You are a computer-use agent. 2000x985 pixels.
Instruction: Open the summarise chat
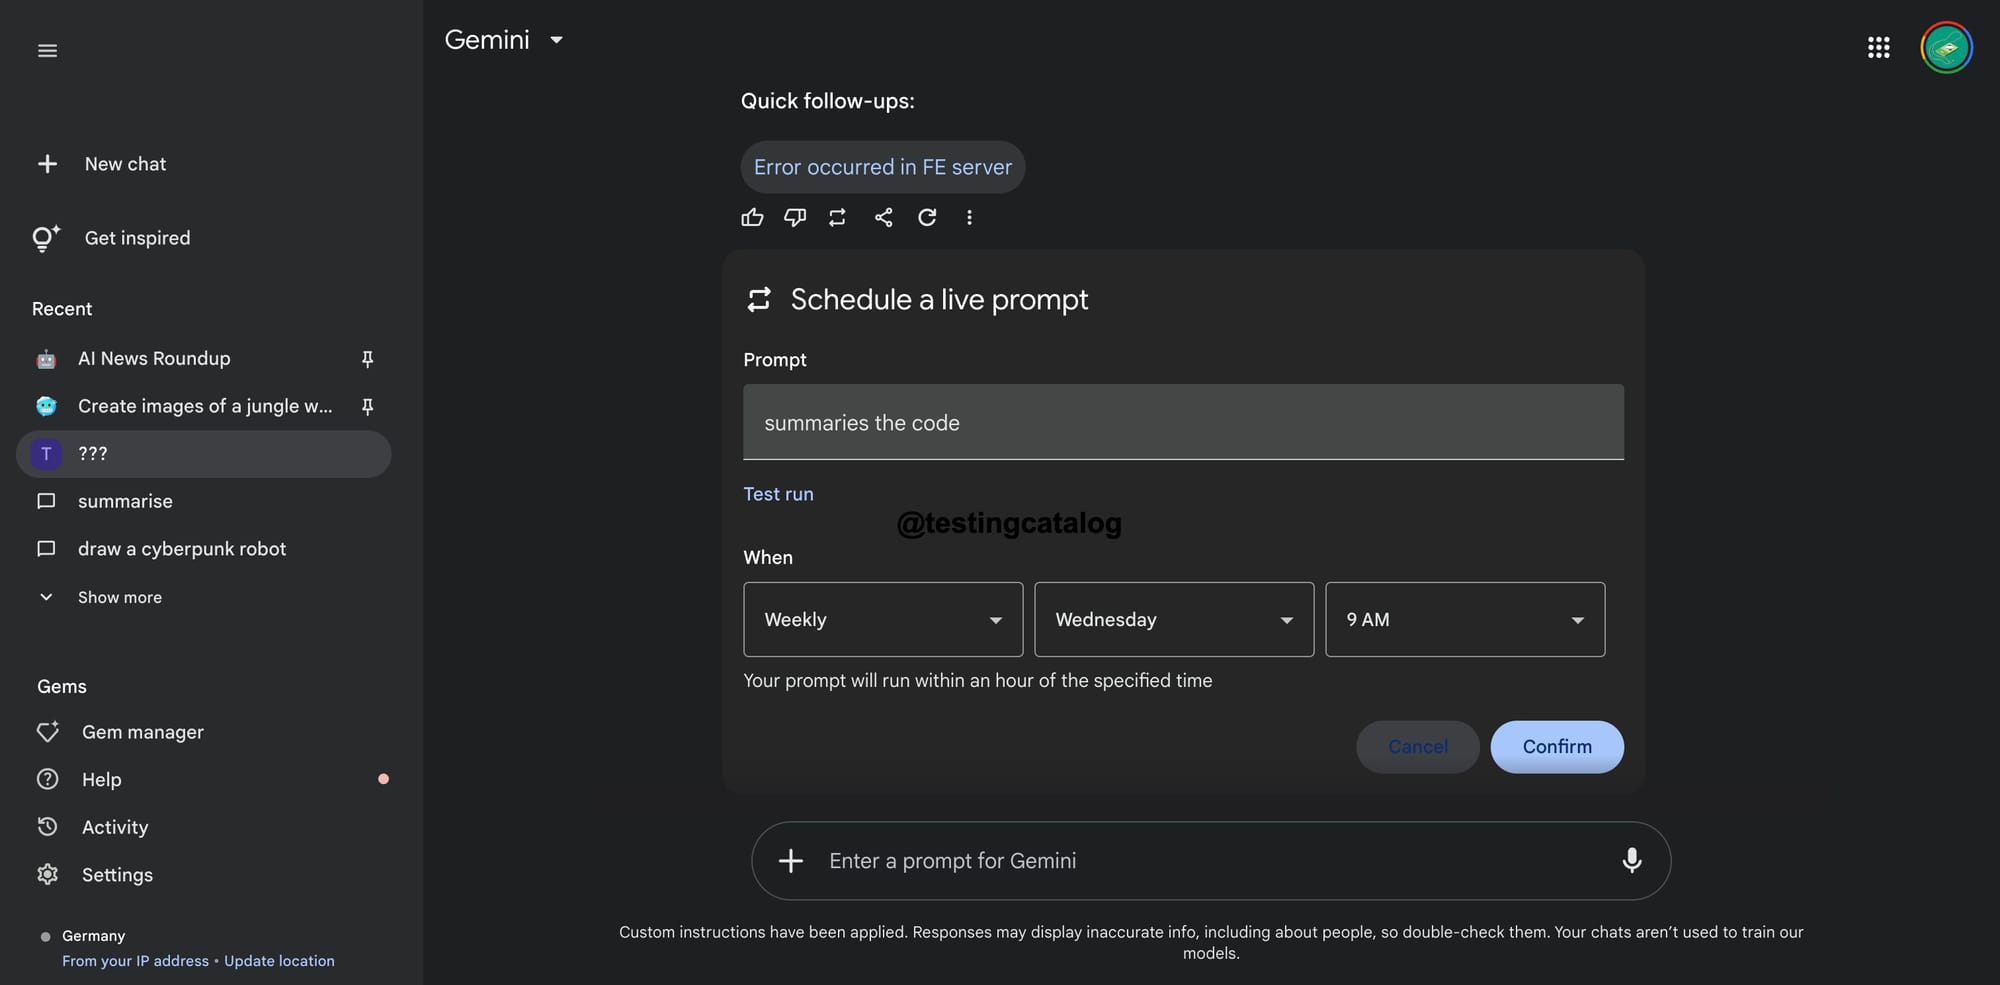pyautogui.click(x=204, y=502)
